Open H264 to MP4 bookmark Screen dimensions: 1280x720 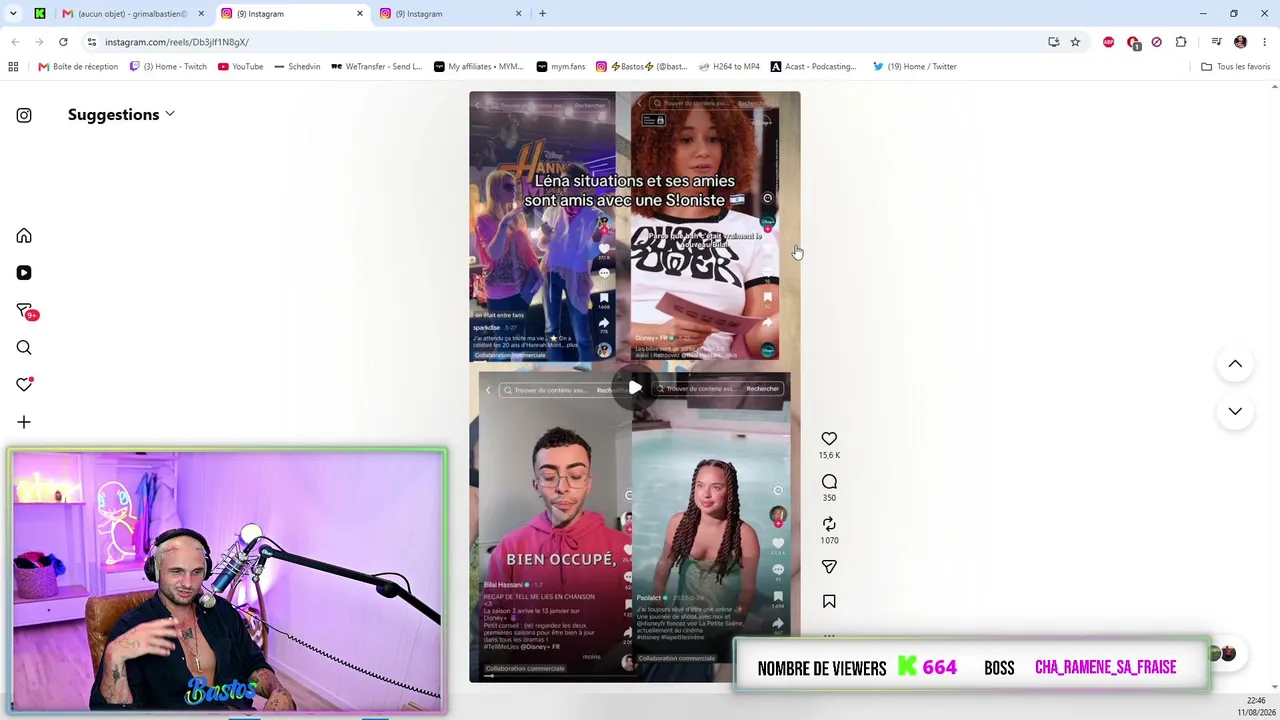729,67
